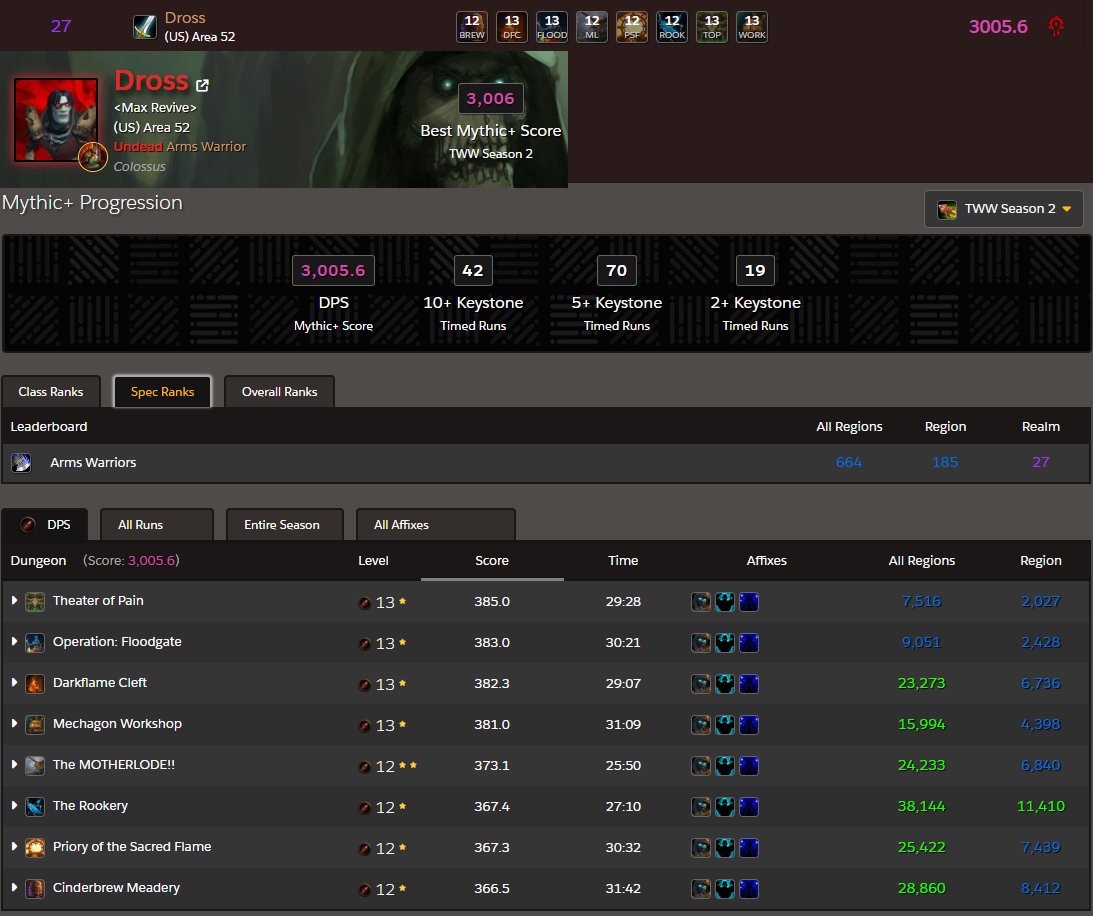Sort by All Regions column in dungeon table
This screenshot has width=1093, height=916.
coord(922,560)
